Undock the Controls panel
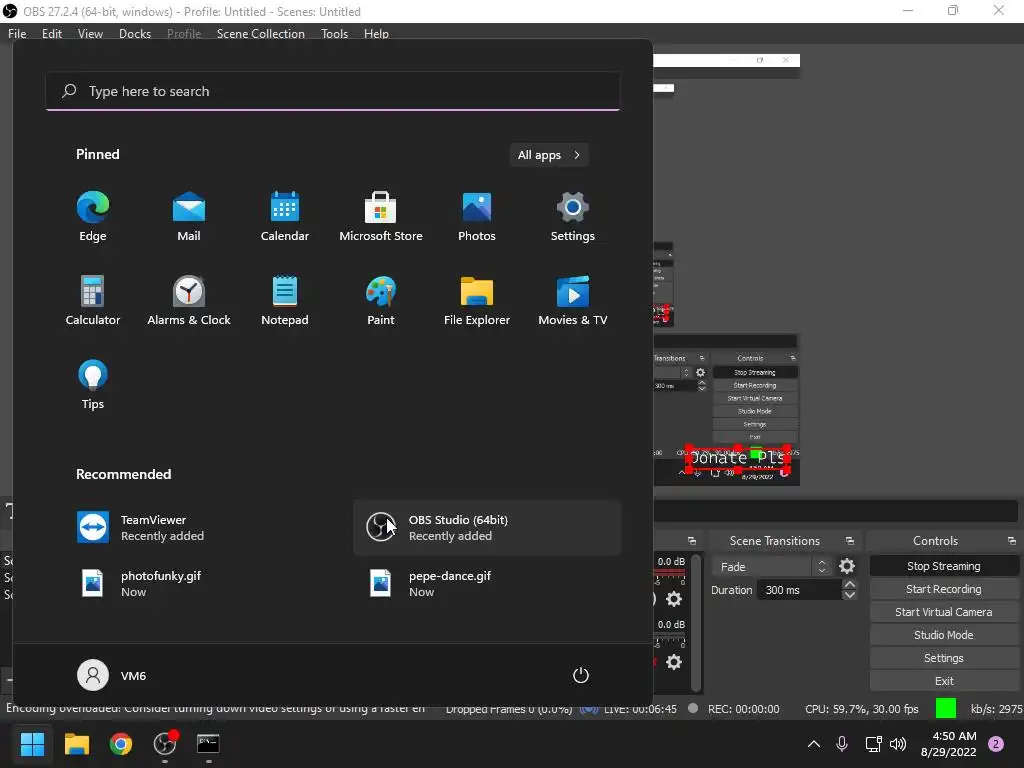Image resolution: width=1024 pixels, height=768 pixels. 1012,541
